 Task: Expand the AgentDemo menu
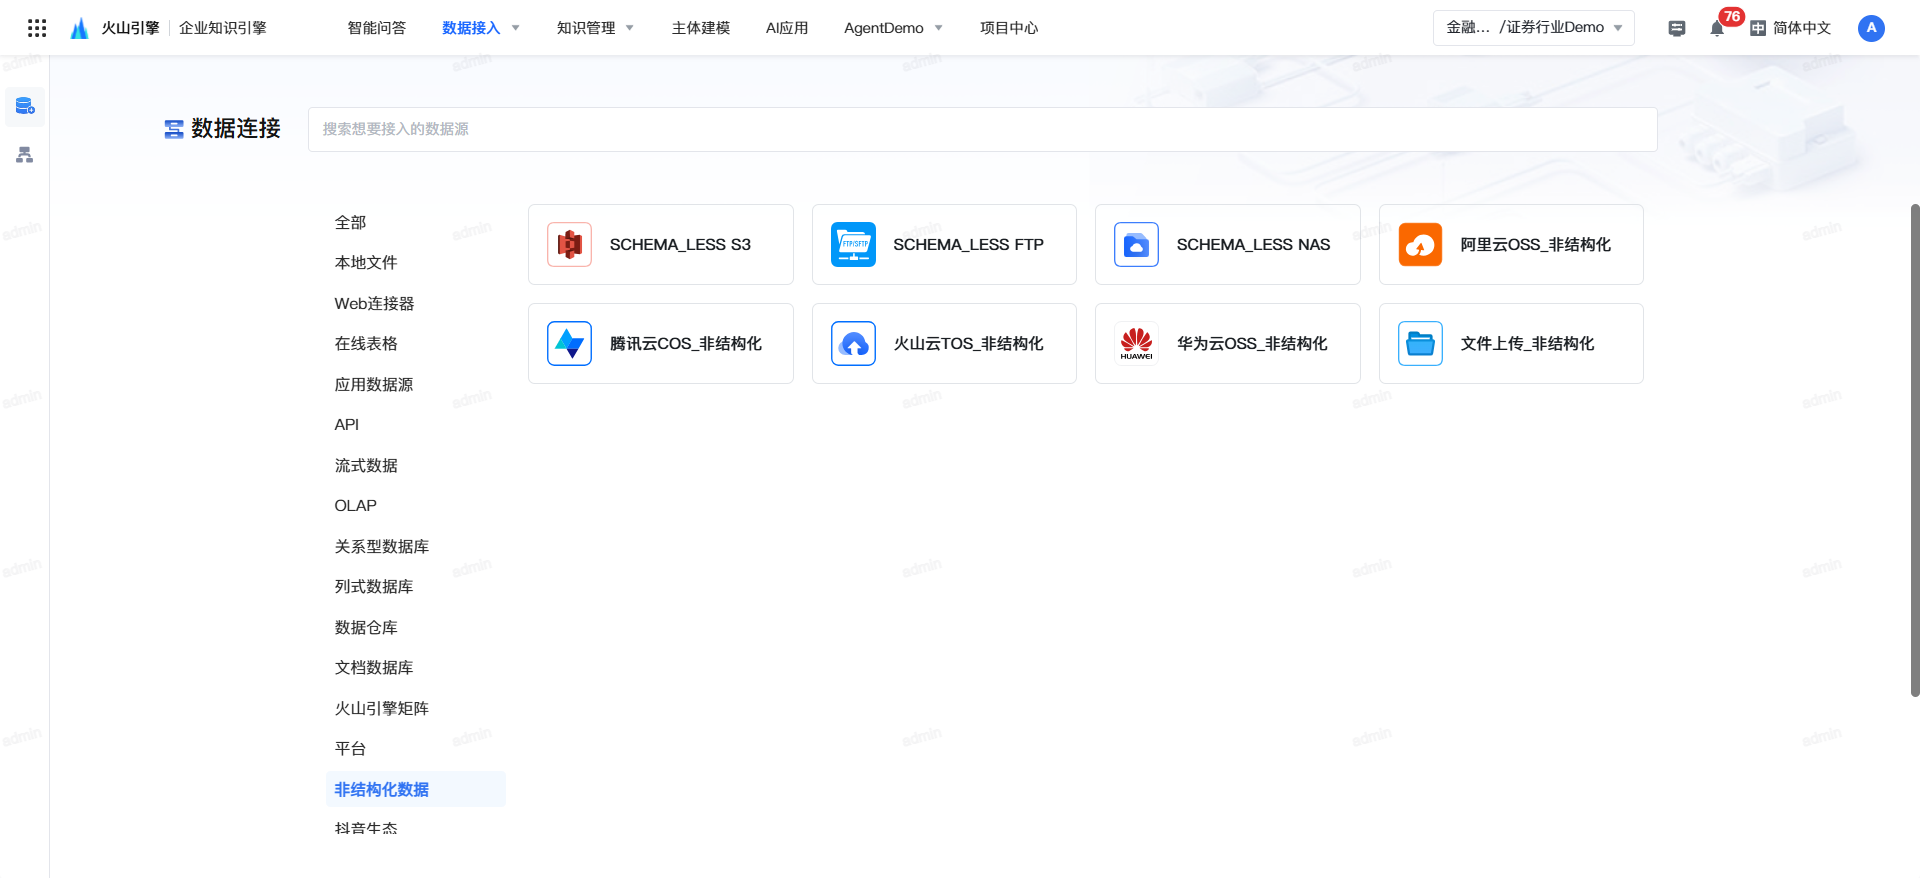[x=892, y=28]
